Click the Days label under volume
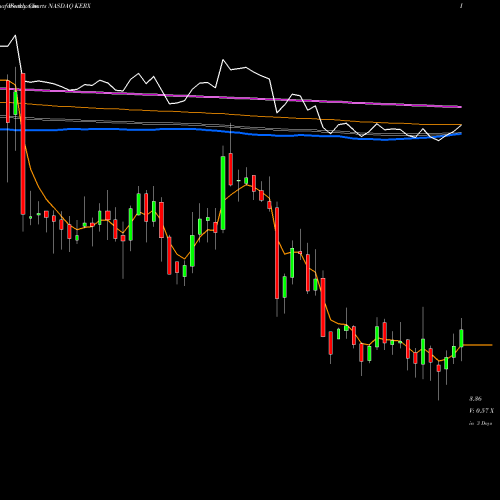The height and width of the screenshot is (500, 500). click(x=481, y=423)
